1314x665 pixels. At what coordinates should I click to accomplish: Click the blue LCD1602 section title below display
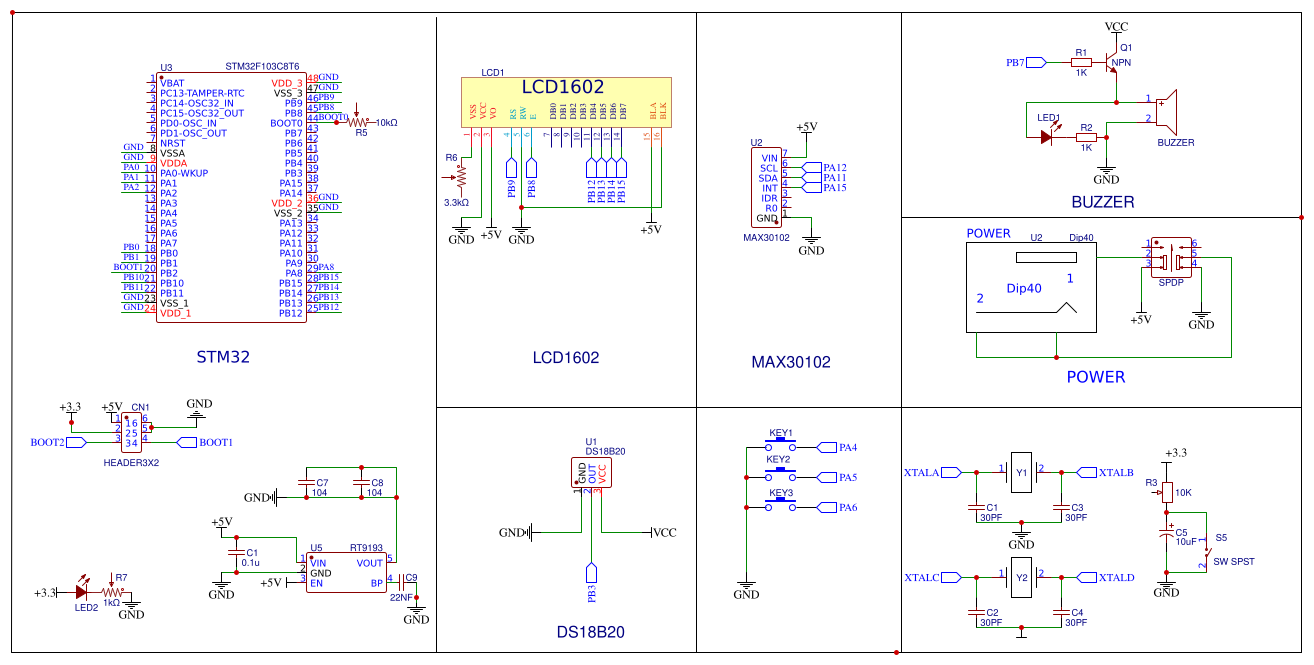(x=565, y=357)
